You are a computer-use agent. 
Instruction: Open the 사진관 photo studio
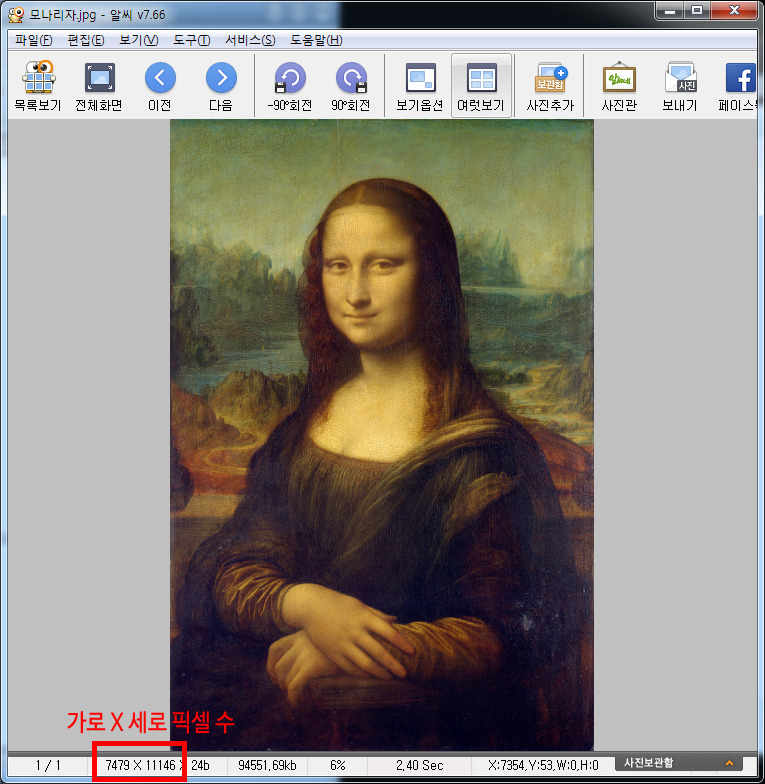coord(619,86)
